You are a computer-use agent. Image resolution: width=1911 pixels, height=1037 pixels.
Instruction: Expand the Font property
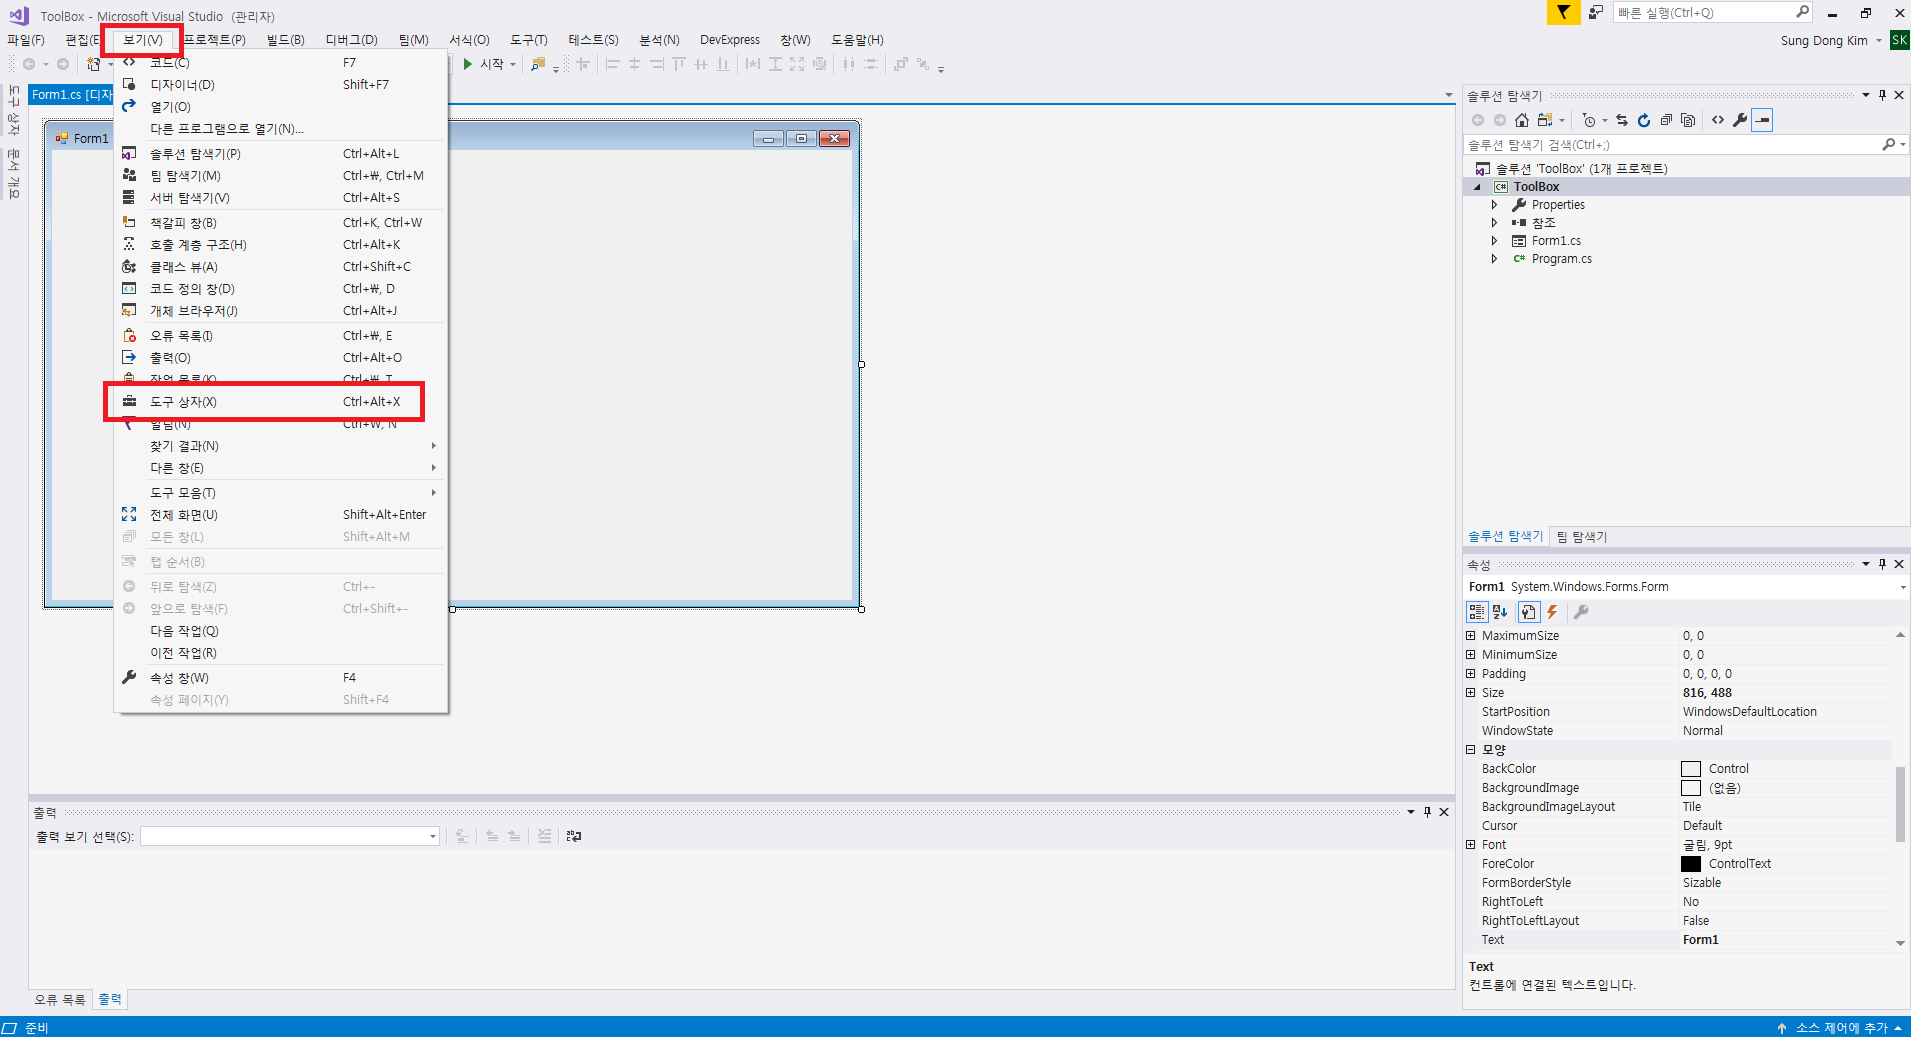point(1471,845)
